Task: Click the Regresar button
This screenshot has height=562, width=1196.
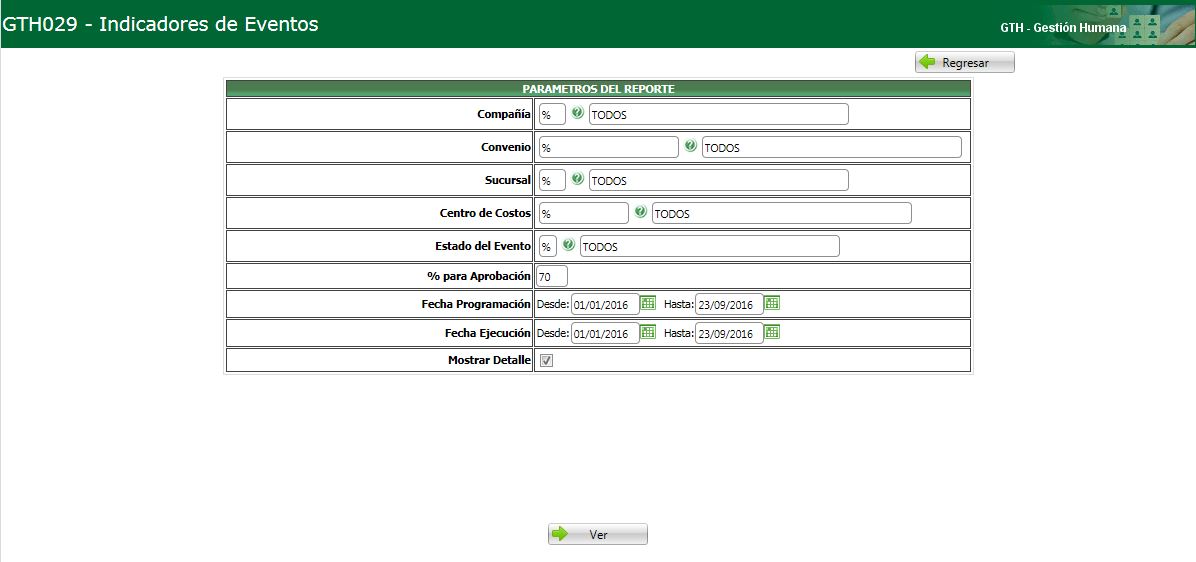Action: (x=965, y=63)
